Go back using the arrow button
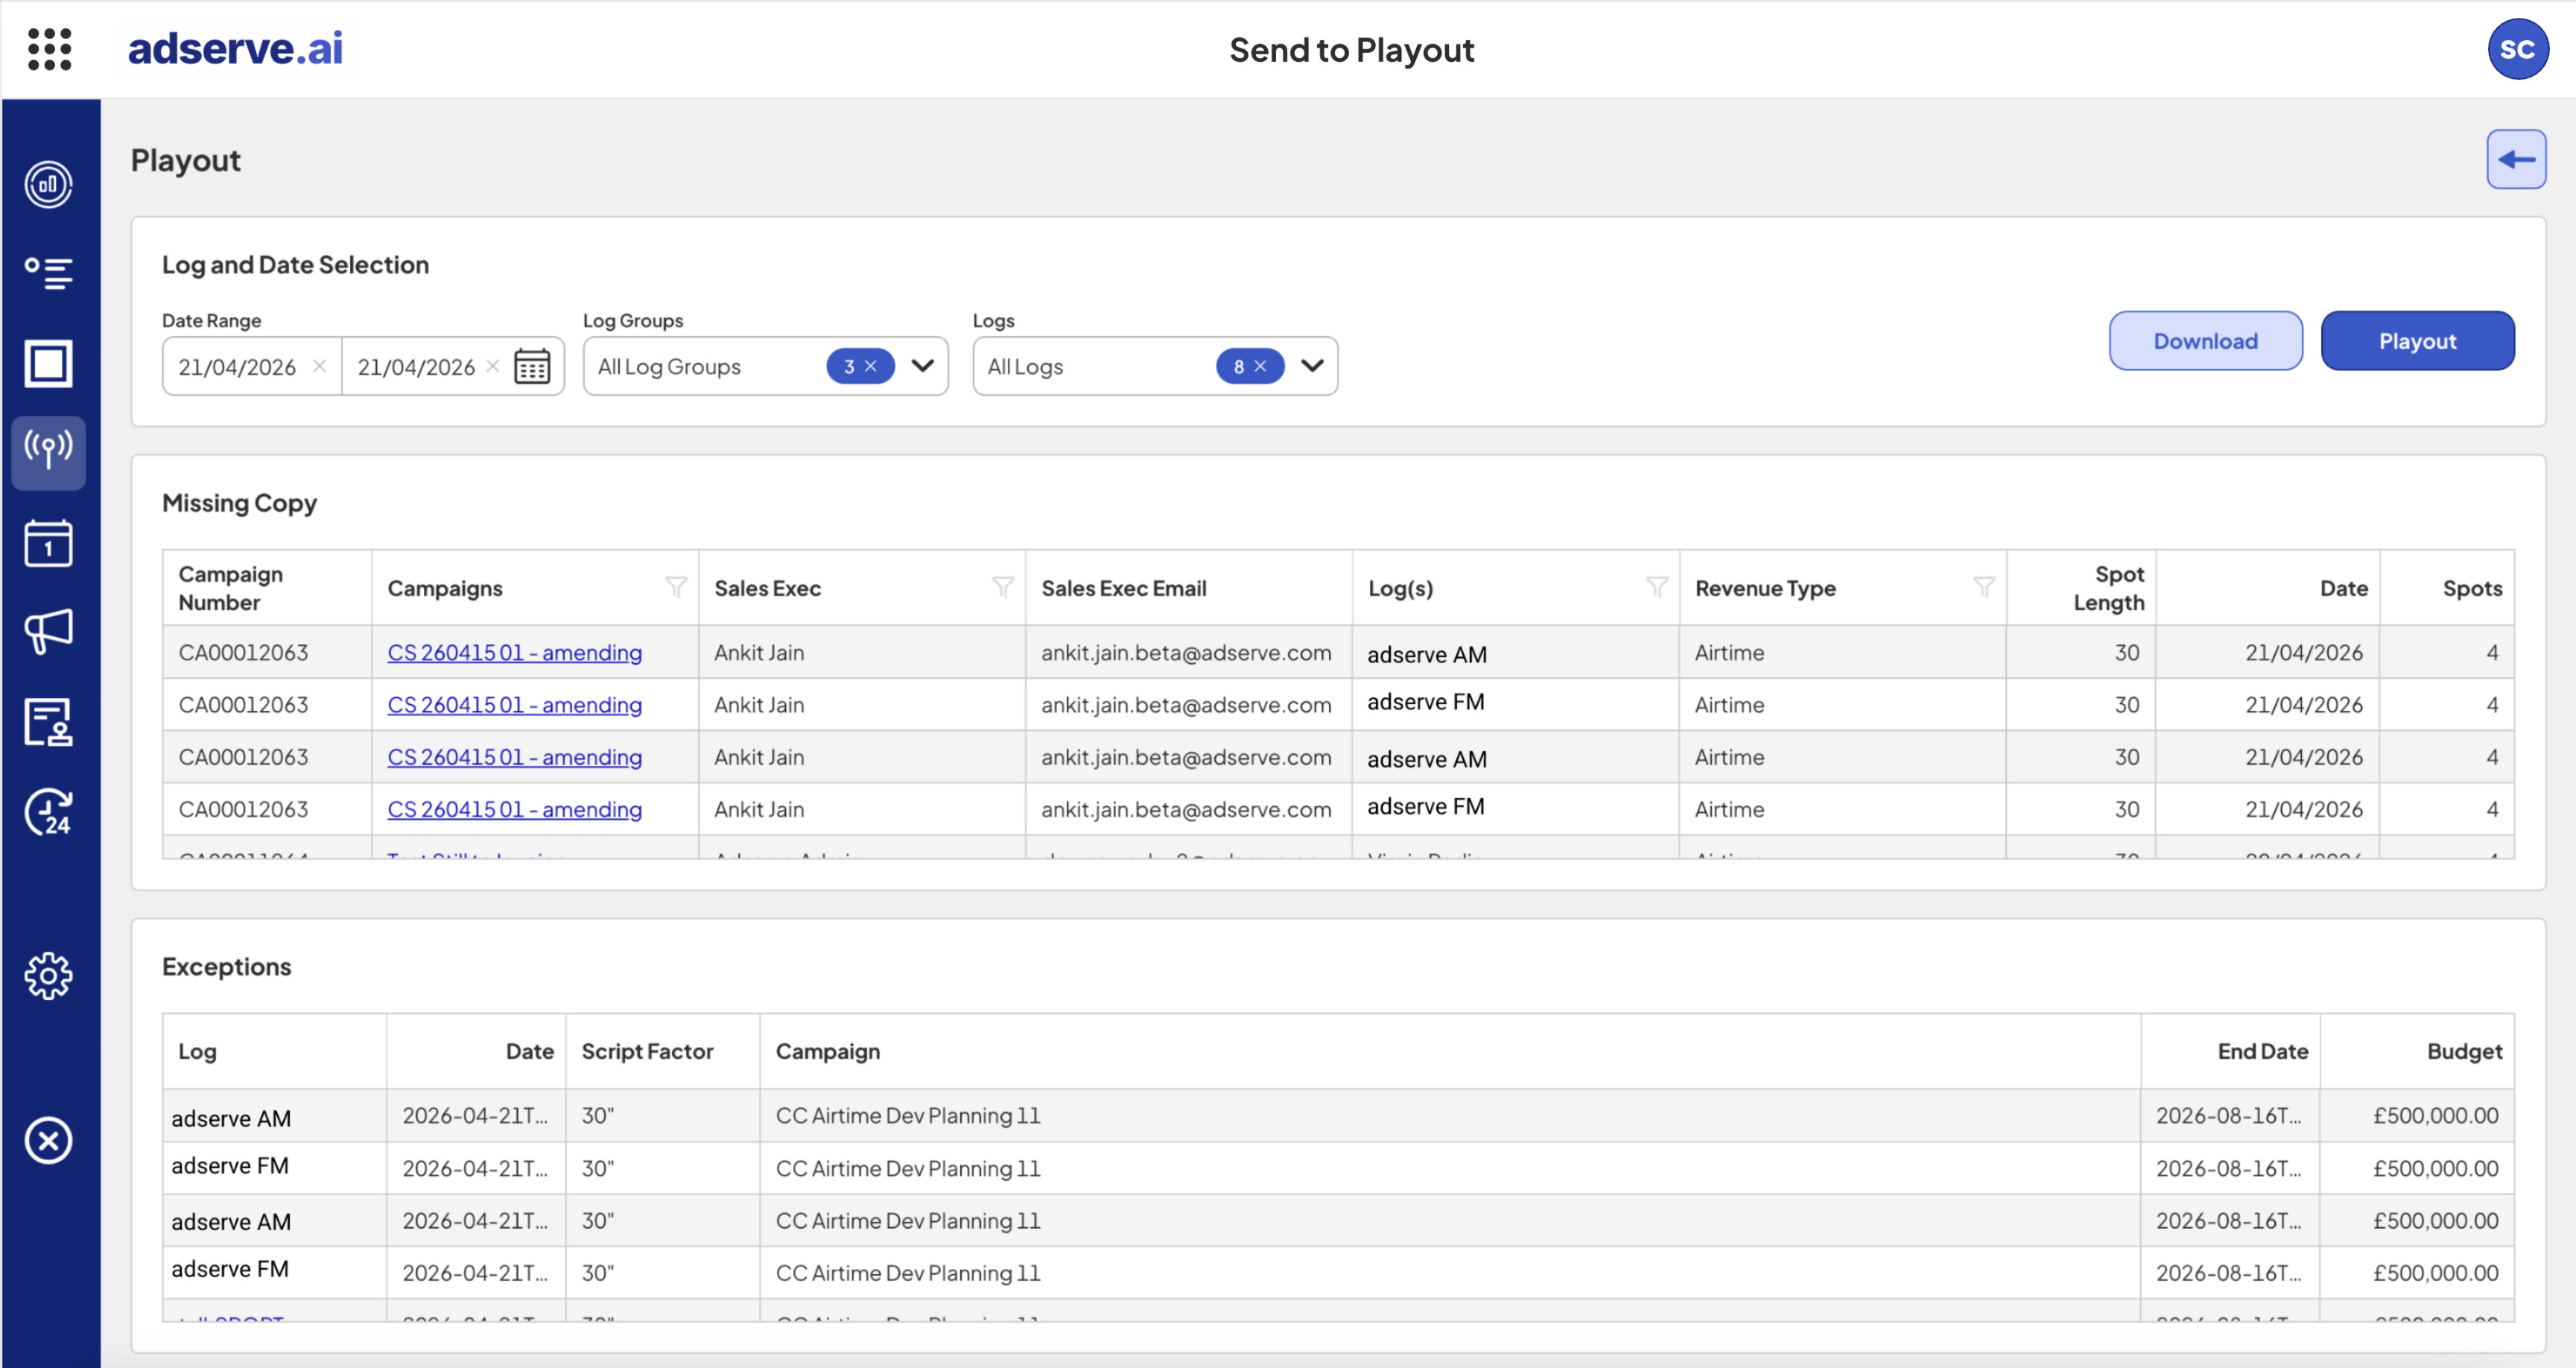The height and width of the screenshot is (1368, 2576). pyautogui.click(x=2516, y=159)
